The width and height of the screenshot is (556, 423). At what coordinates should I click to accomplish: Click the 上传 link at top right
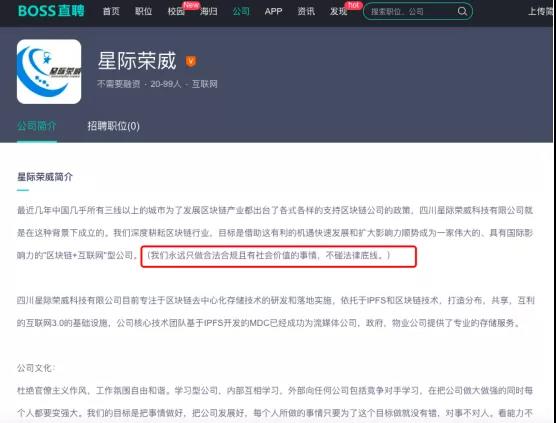click(540, 11)
